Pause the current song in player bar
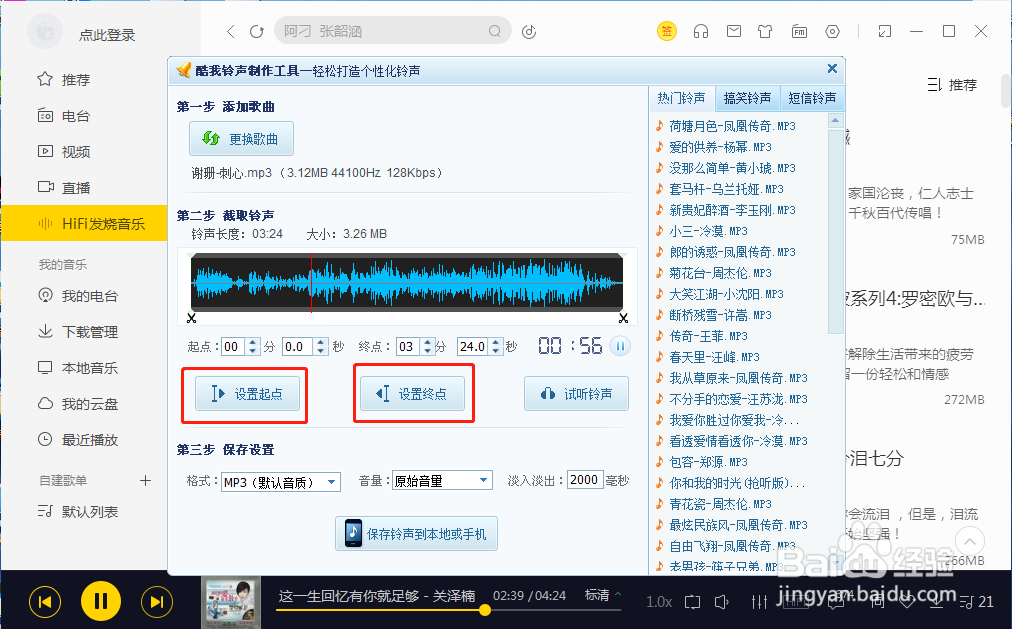Screen dimensions: 1012x629 click(101, 601)
